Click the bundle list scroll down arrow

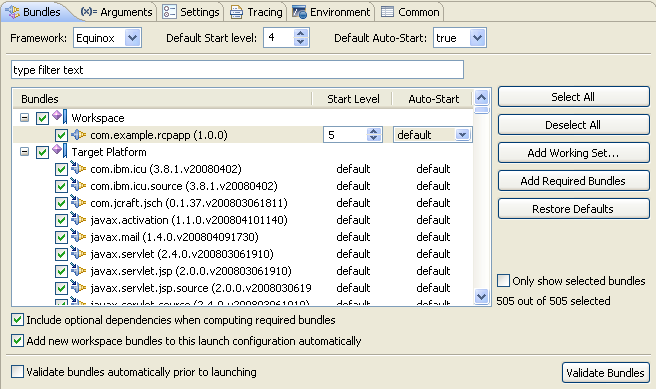[482, 296]
